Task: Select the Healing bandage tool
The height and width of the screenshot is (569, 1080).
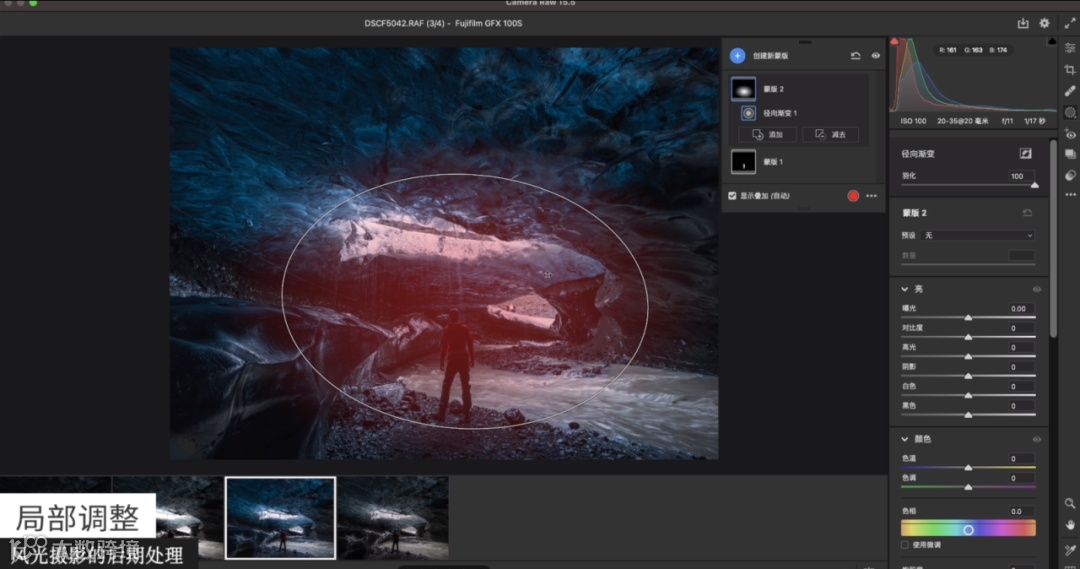Action: 1070,91
